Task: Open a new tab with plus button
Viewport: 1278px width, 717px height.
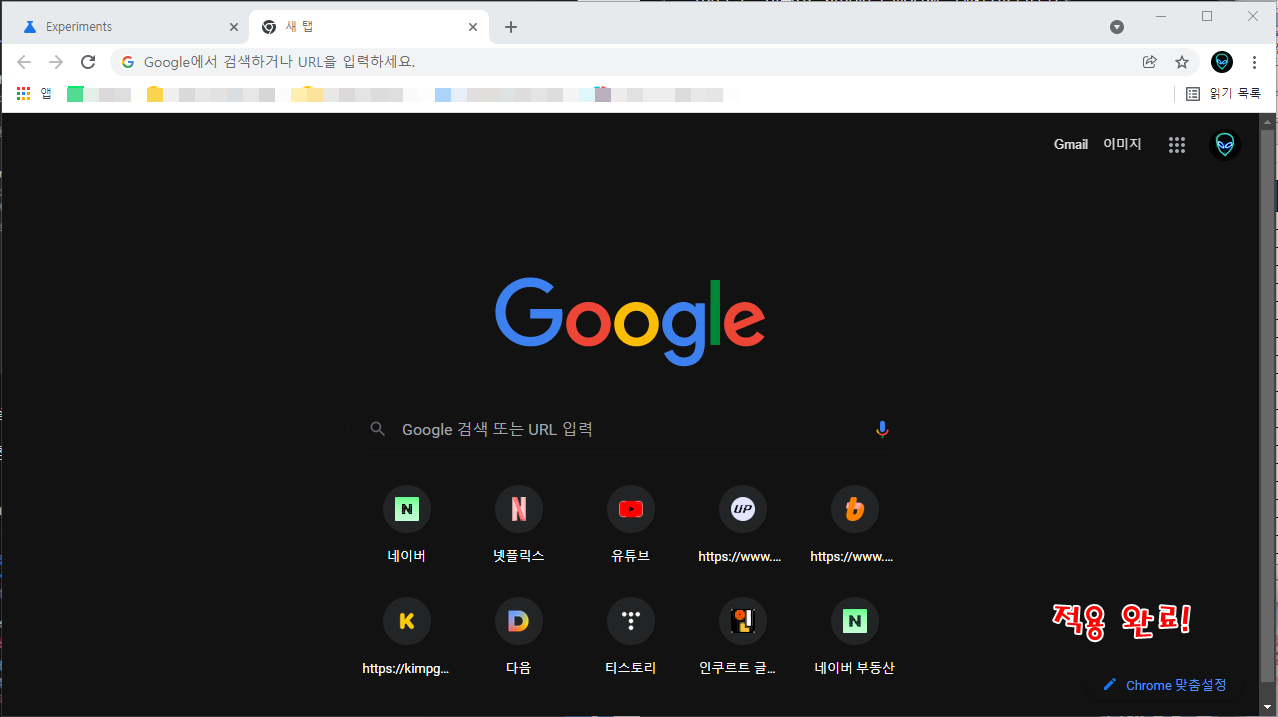Action: (x=511, y=27)
